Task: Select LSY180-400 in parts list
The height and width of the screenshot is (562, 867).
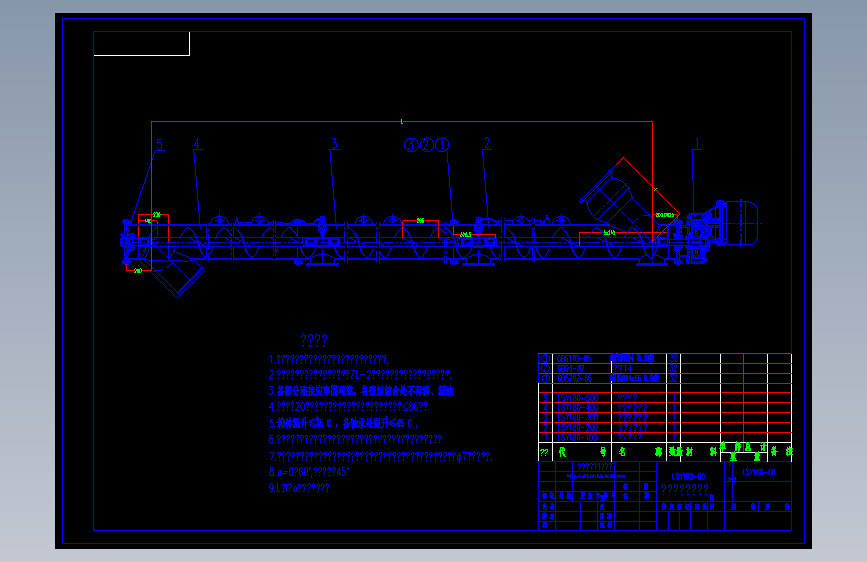Action: point(578,408)
